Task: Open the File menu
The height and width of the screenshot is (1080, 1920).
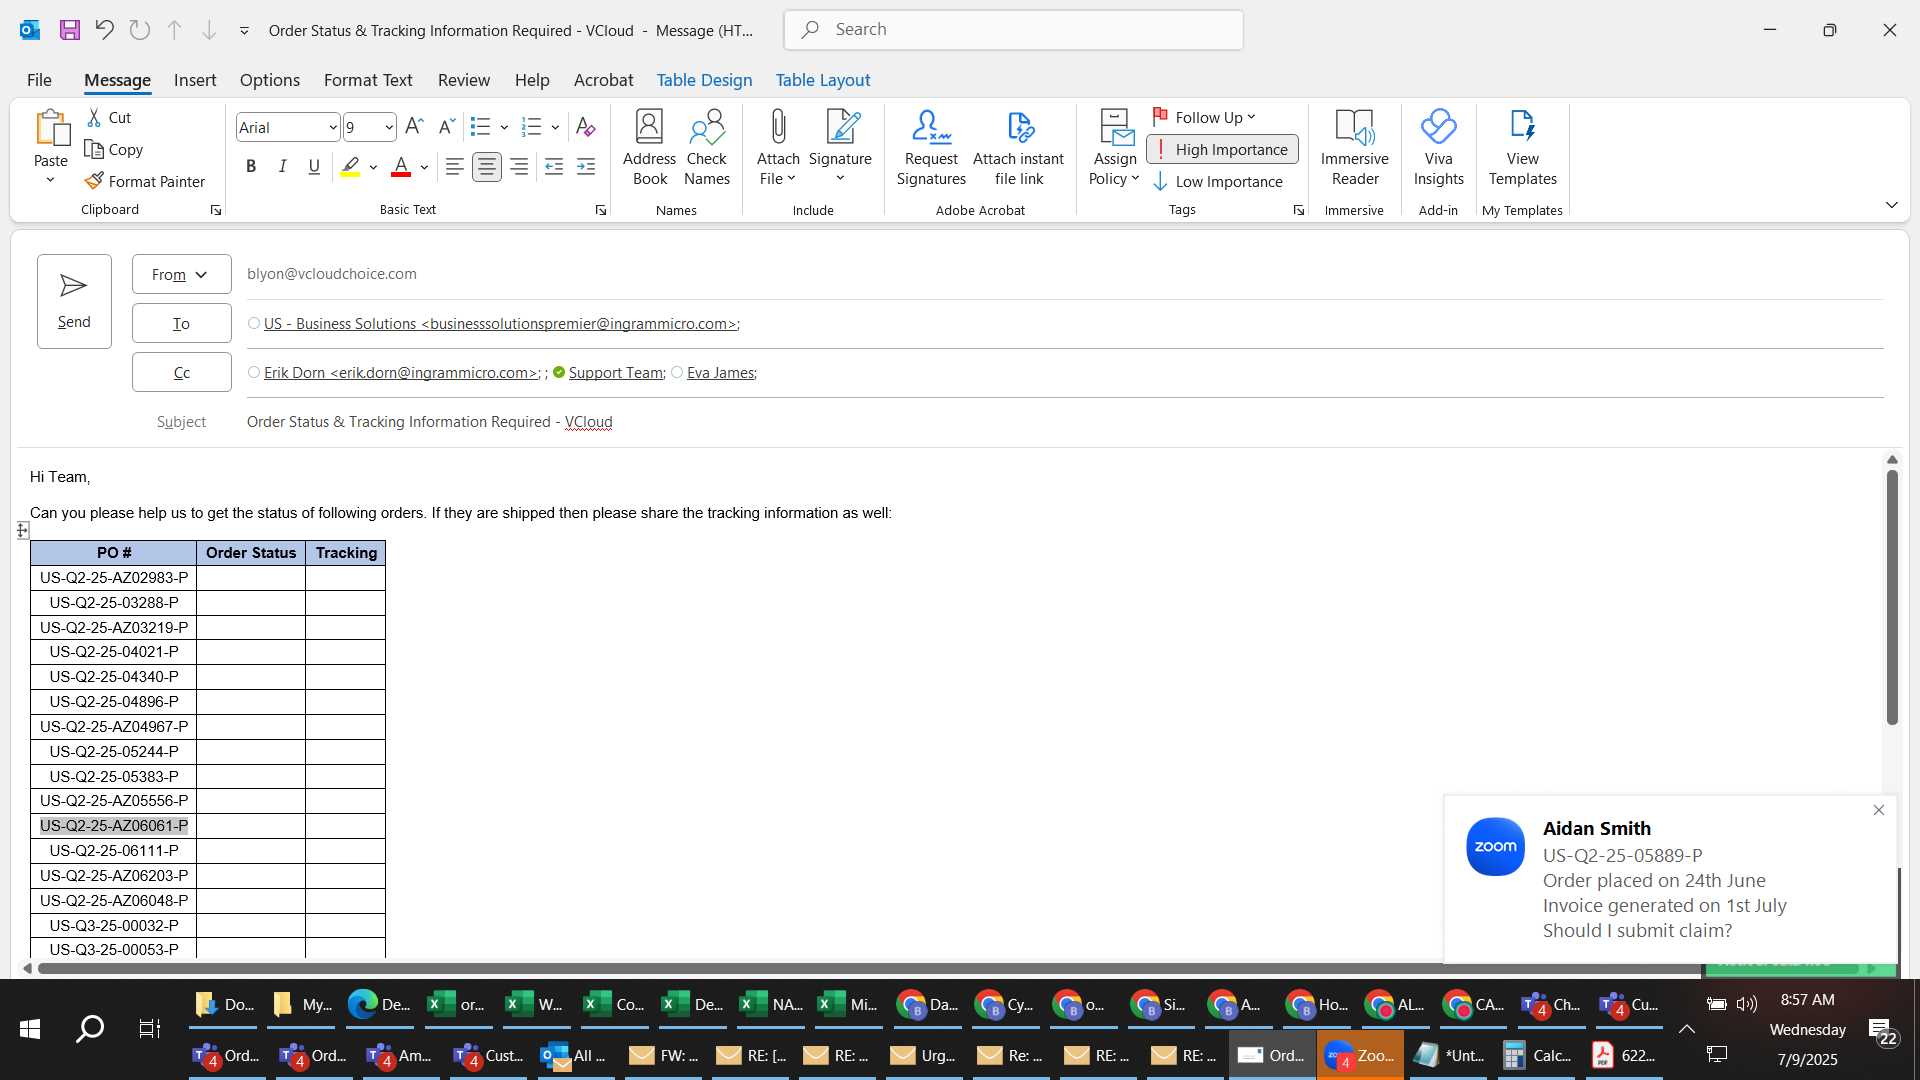Action: coord(39,80)
